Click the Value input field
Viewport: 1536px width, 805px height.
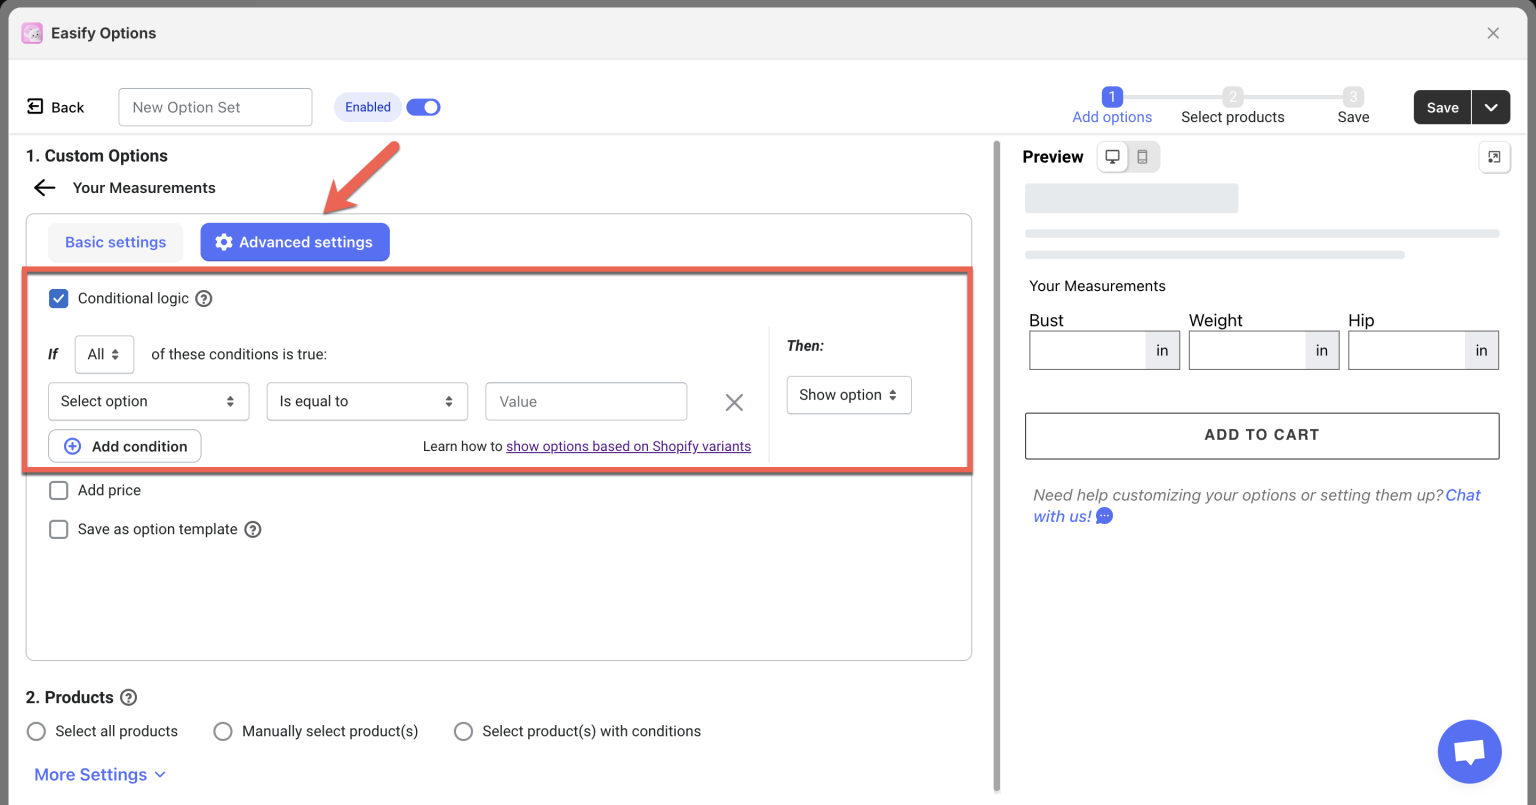[586, 401]
